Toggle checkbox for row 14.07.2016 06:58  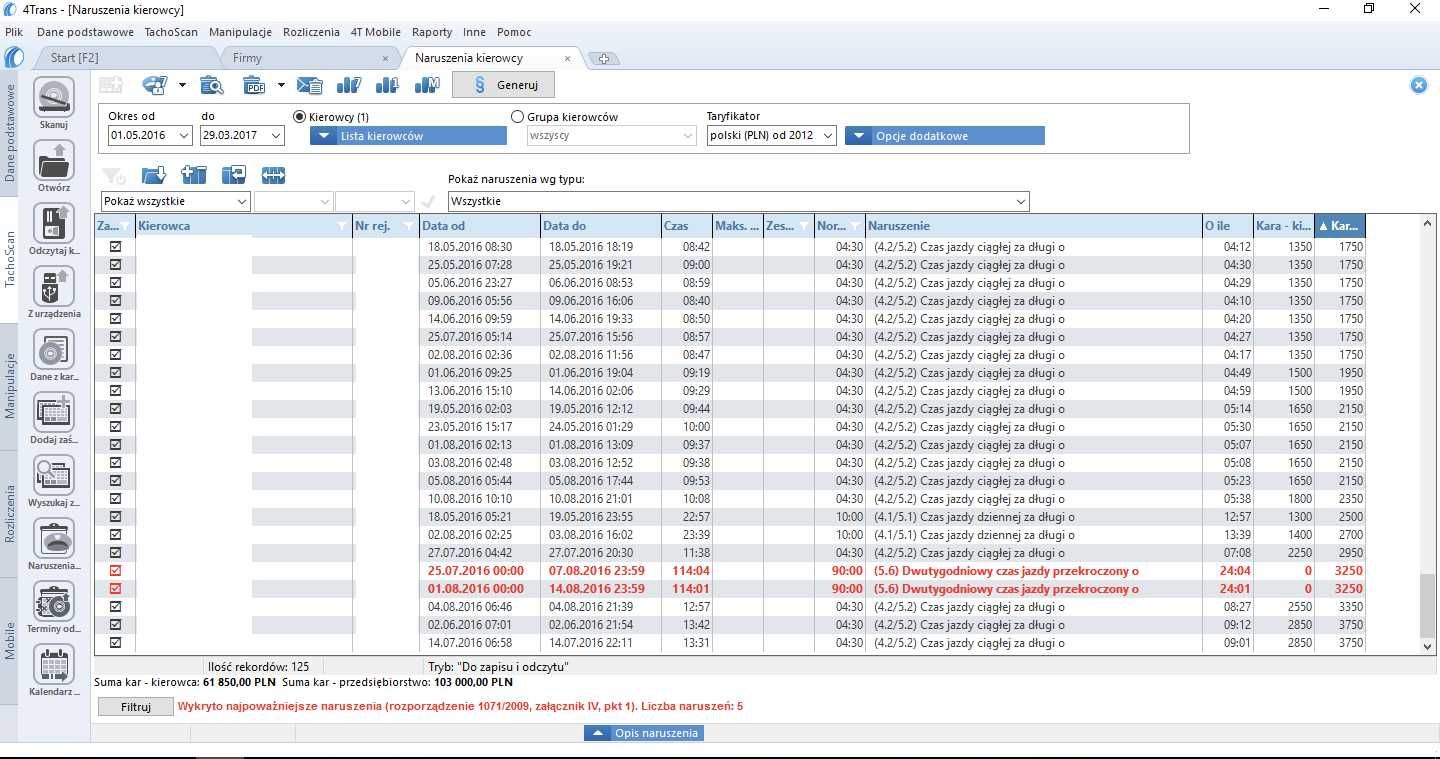(x=115, y=643)
